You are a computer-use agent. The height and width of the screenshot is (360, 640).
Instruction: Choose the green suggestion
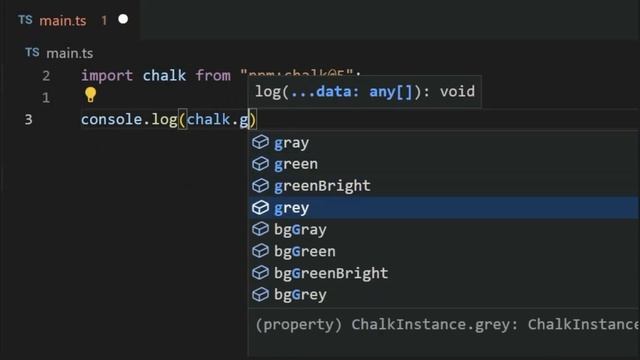click(x=443, y=164)
